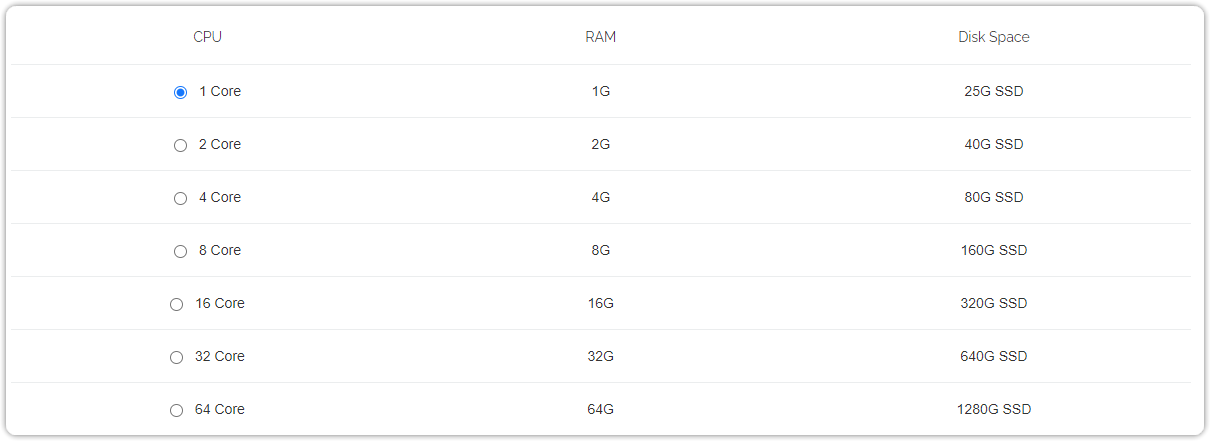Screen dimensions: 1210x441
Task: Click the 640G SSD disk value
Action: (994, 356)
